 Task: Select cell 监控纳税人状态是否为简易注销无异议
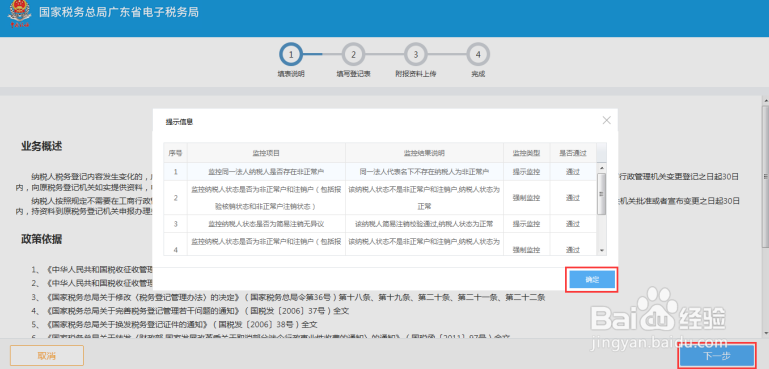(x=266, y=224)
